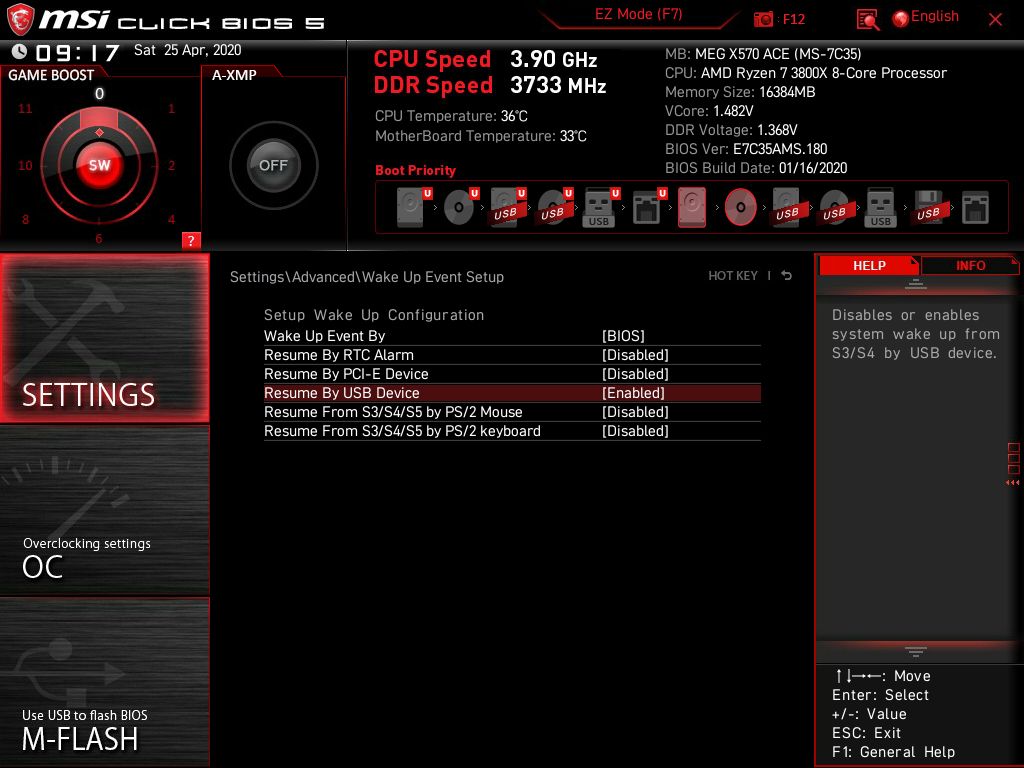Click the help panel's top drag handle

(x=916, y=284)
